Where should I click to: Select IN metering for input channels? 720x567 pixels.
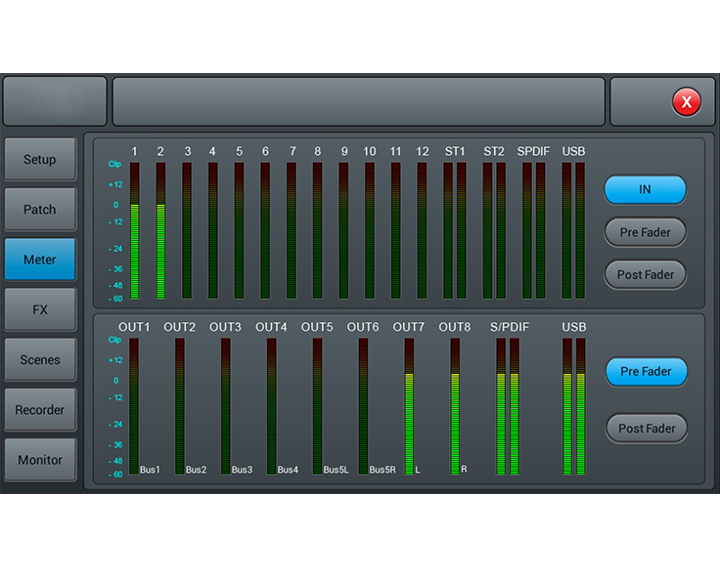pyautogui.click(x=645, y=189)
